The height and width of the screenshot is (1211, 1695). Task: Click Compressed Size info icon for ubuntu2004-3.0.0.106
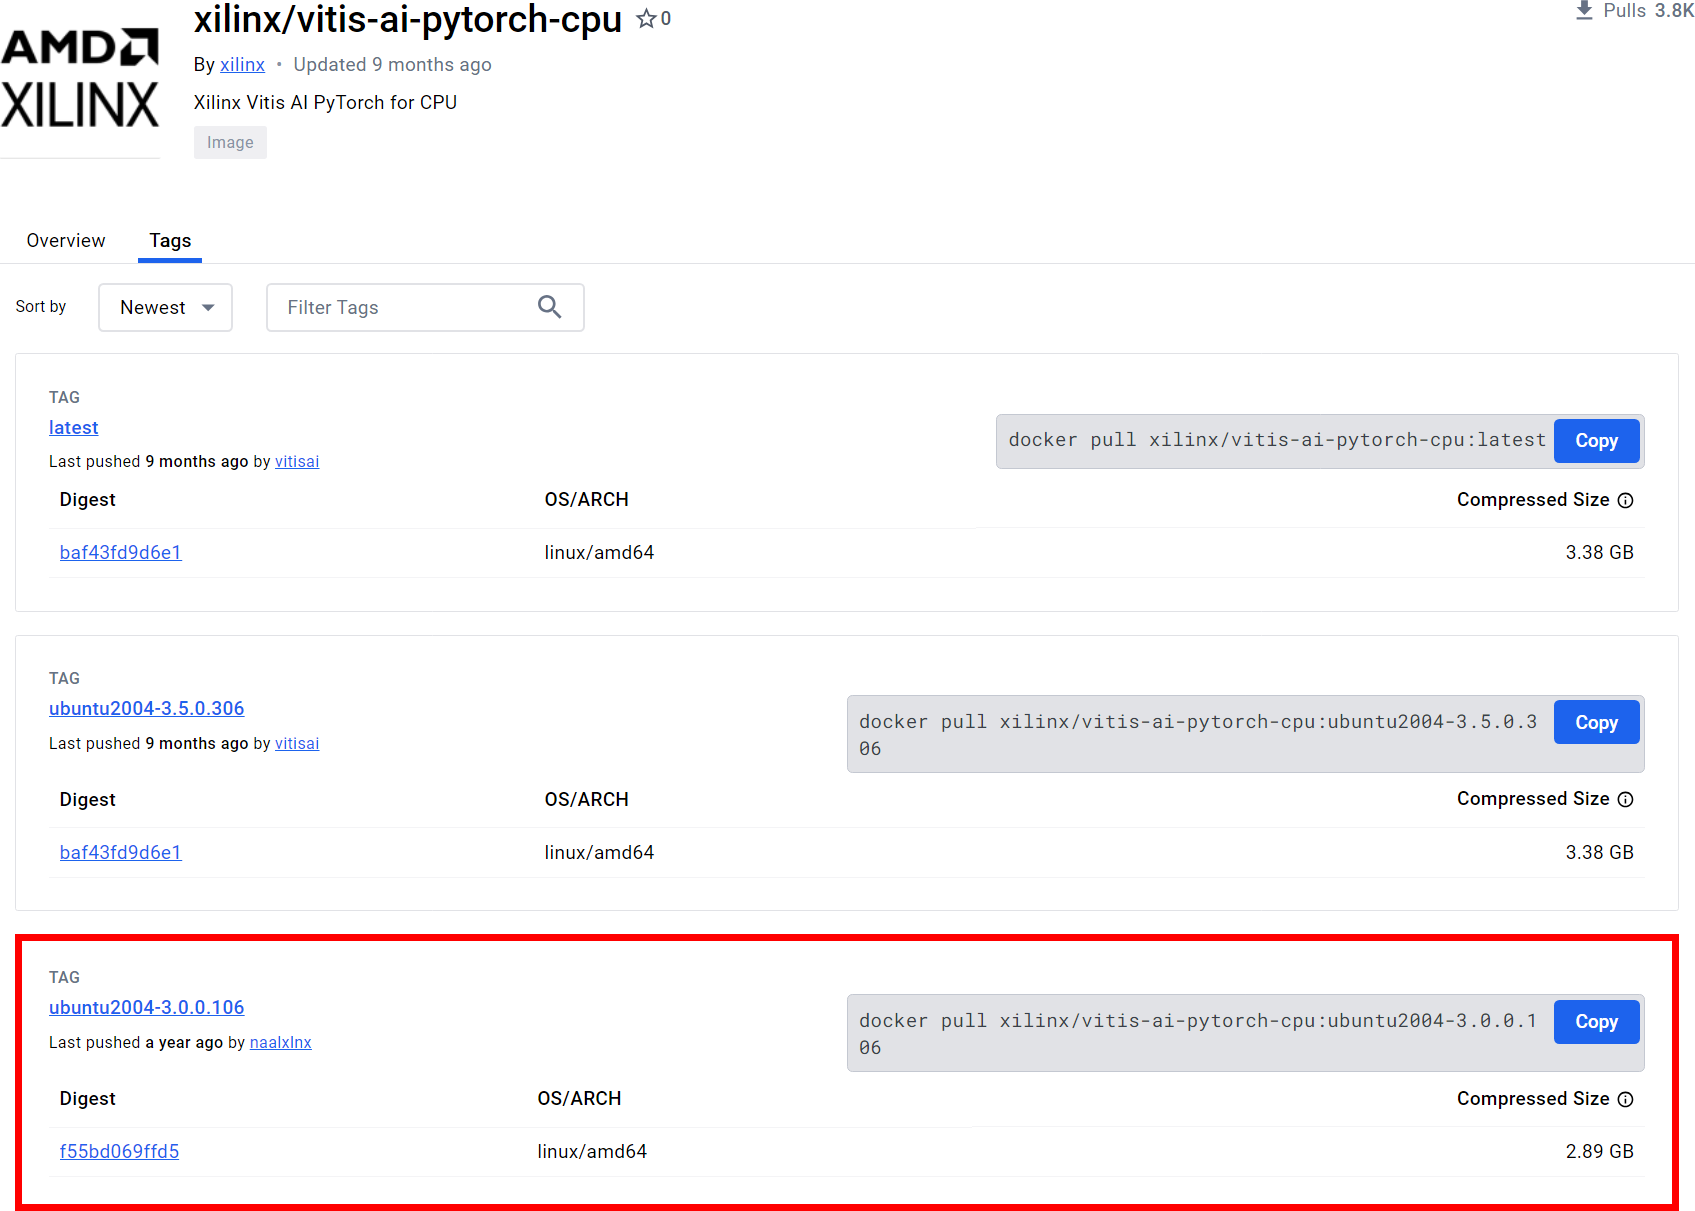[1626, 1099]
